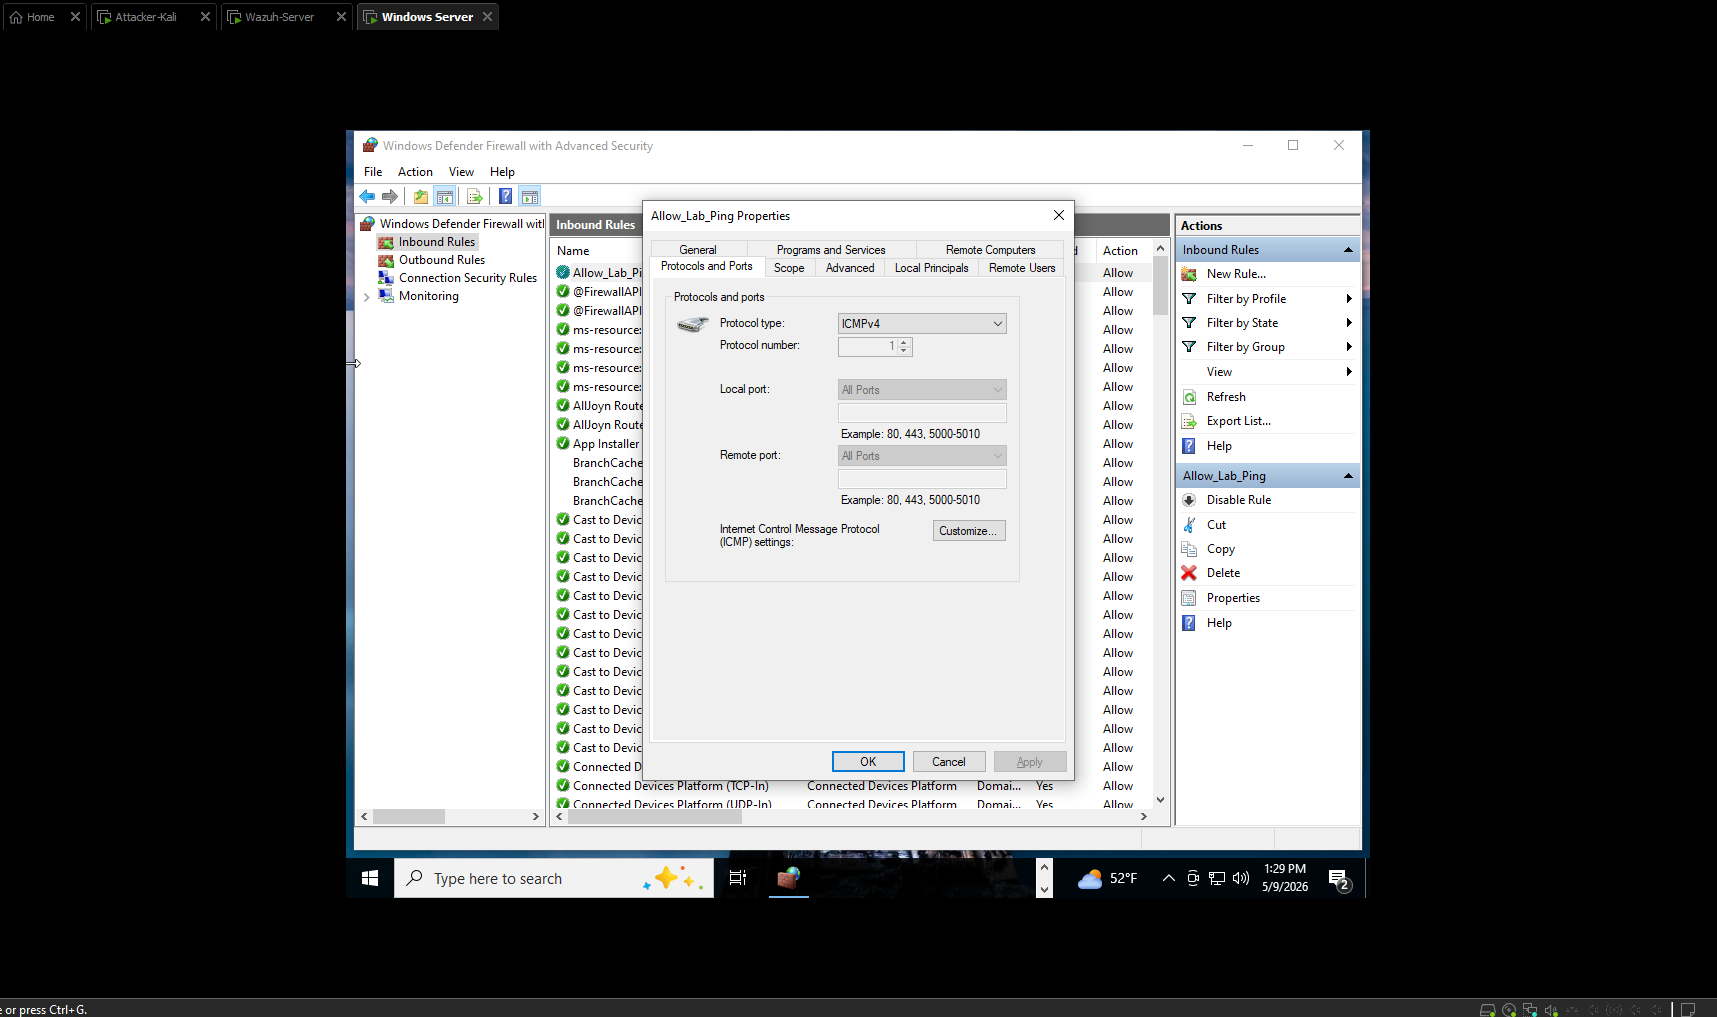Switch to the Local Principals tab
Screen dimensions: 1717x1017
click(931, 268)
